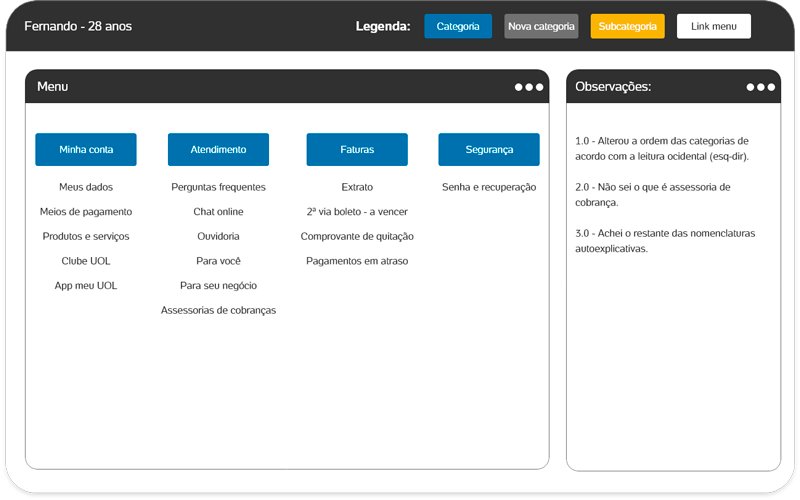Click Senha e recuperação under Segurança
Screen dimensions: 800x500
[x=489, y=187]
